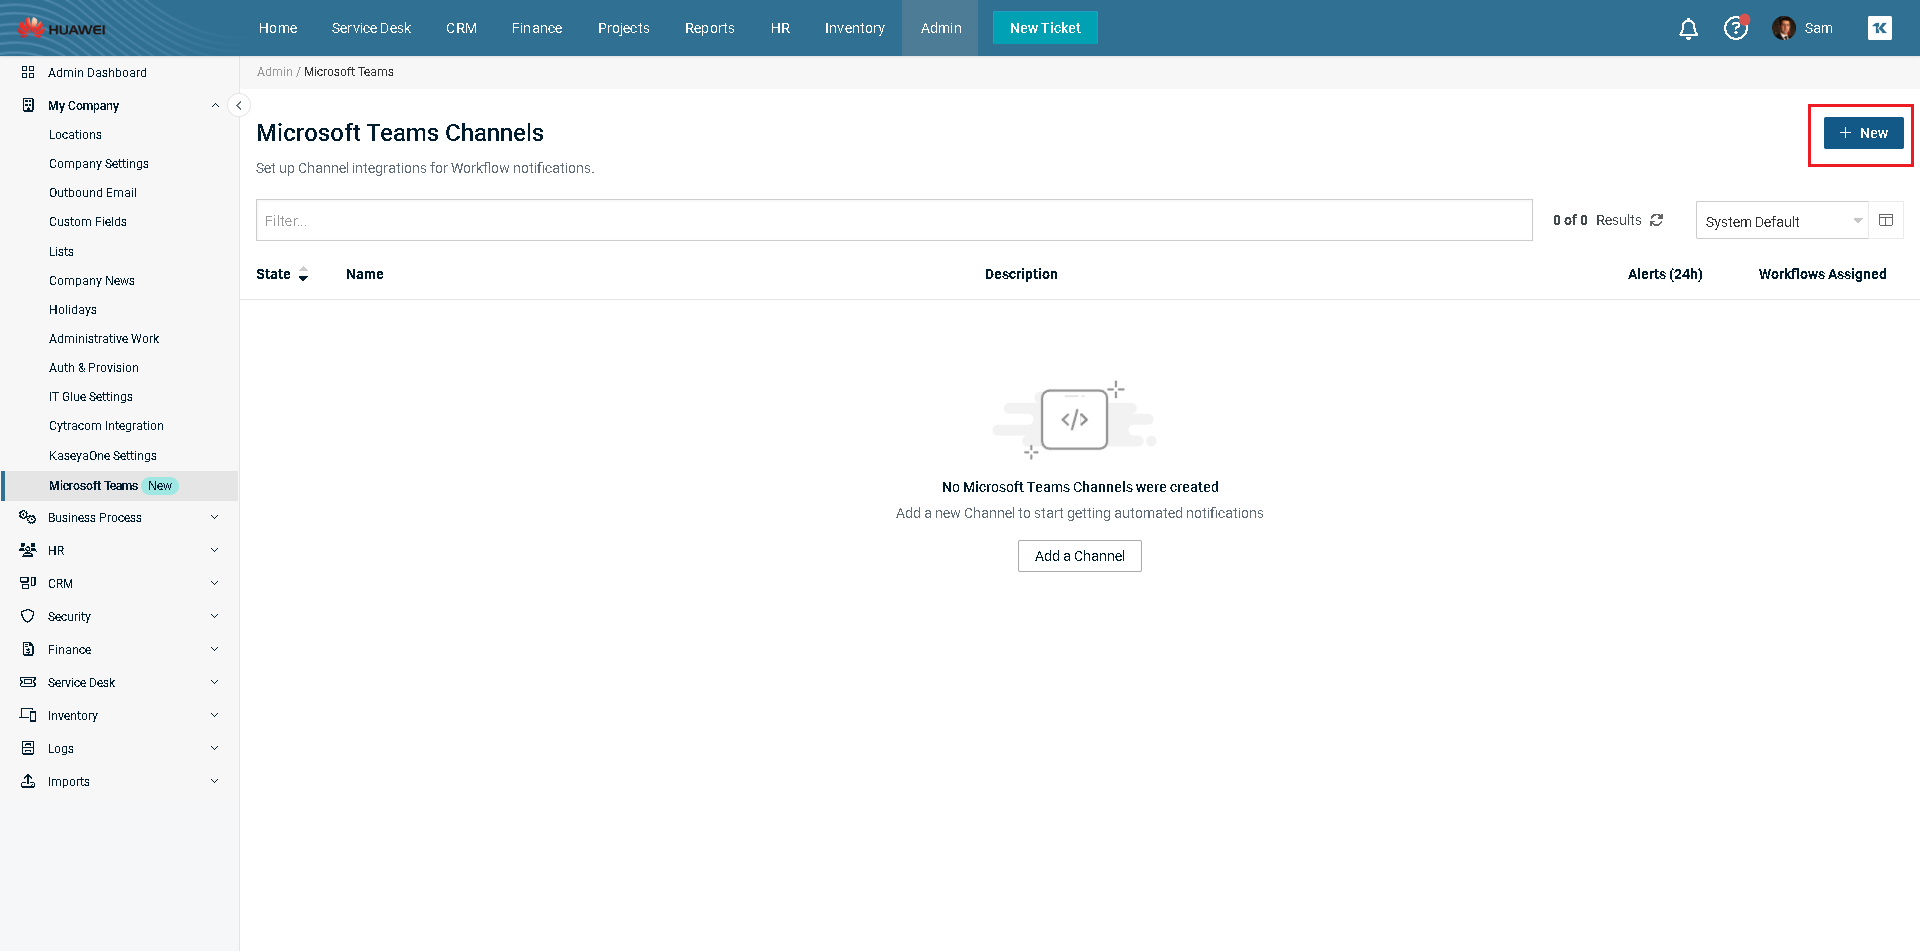This screenshot has width=1920, height=951.
Task: Click the Service Desk ticket icon
Action: tap(28, 682)
